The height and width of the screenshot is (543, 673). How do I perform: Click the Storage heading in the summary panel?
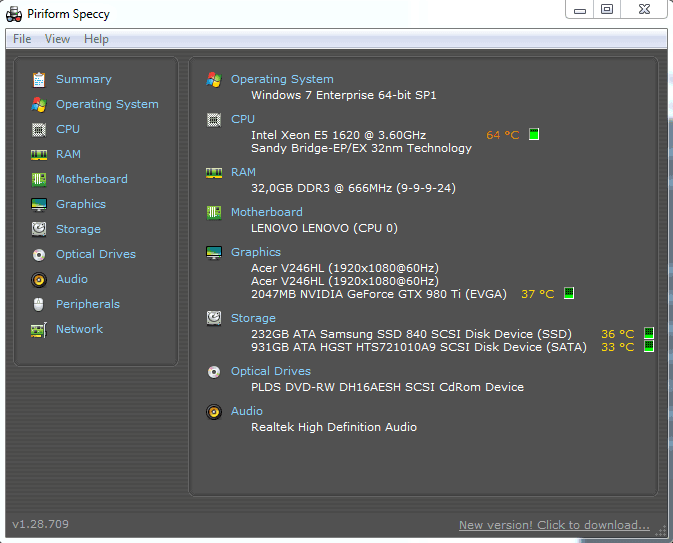(x=253, y=318)
